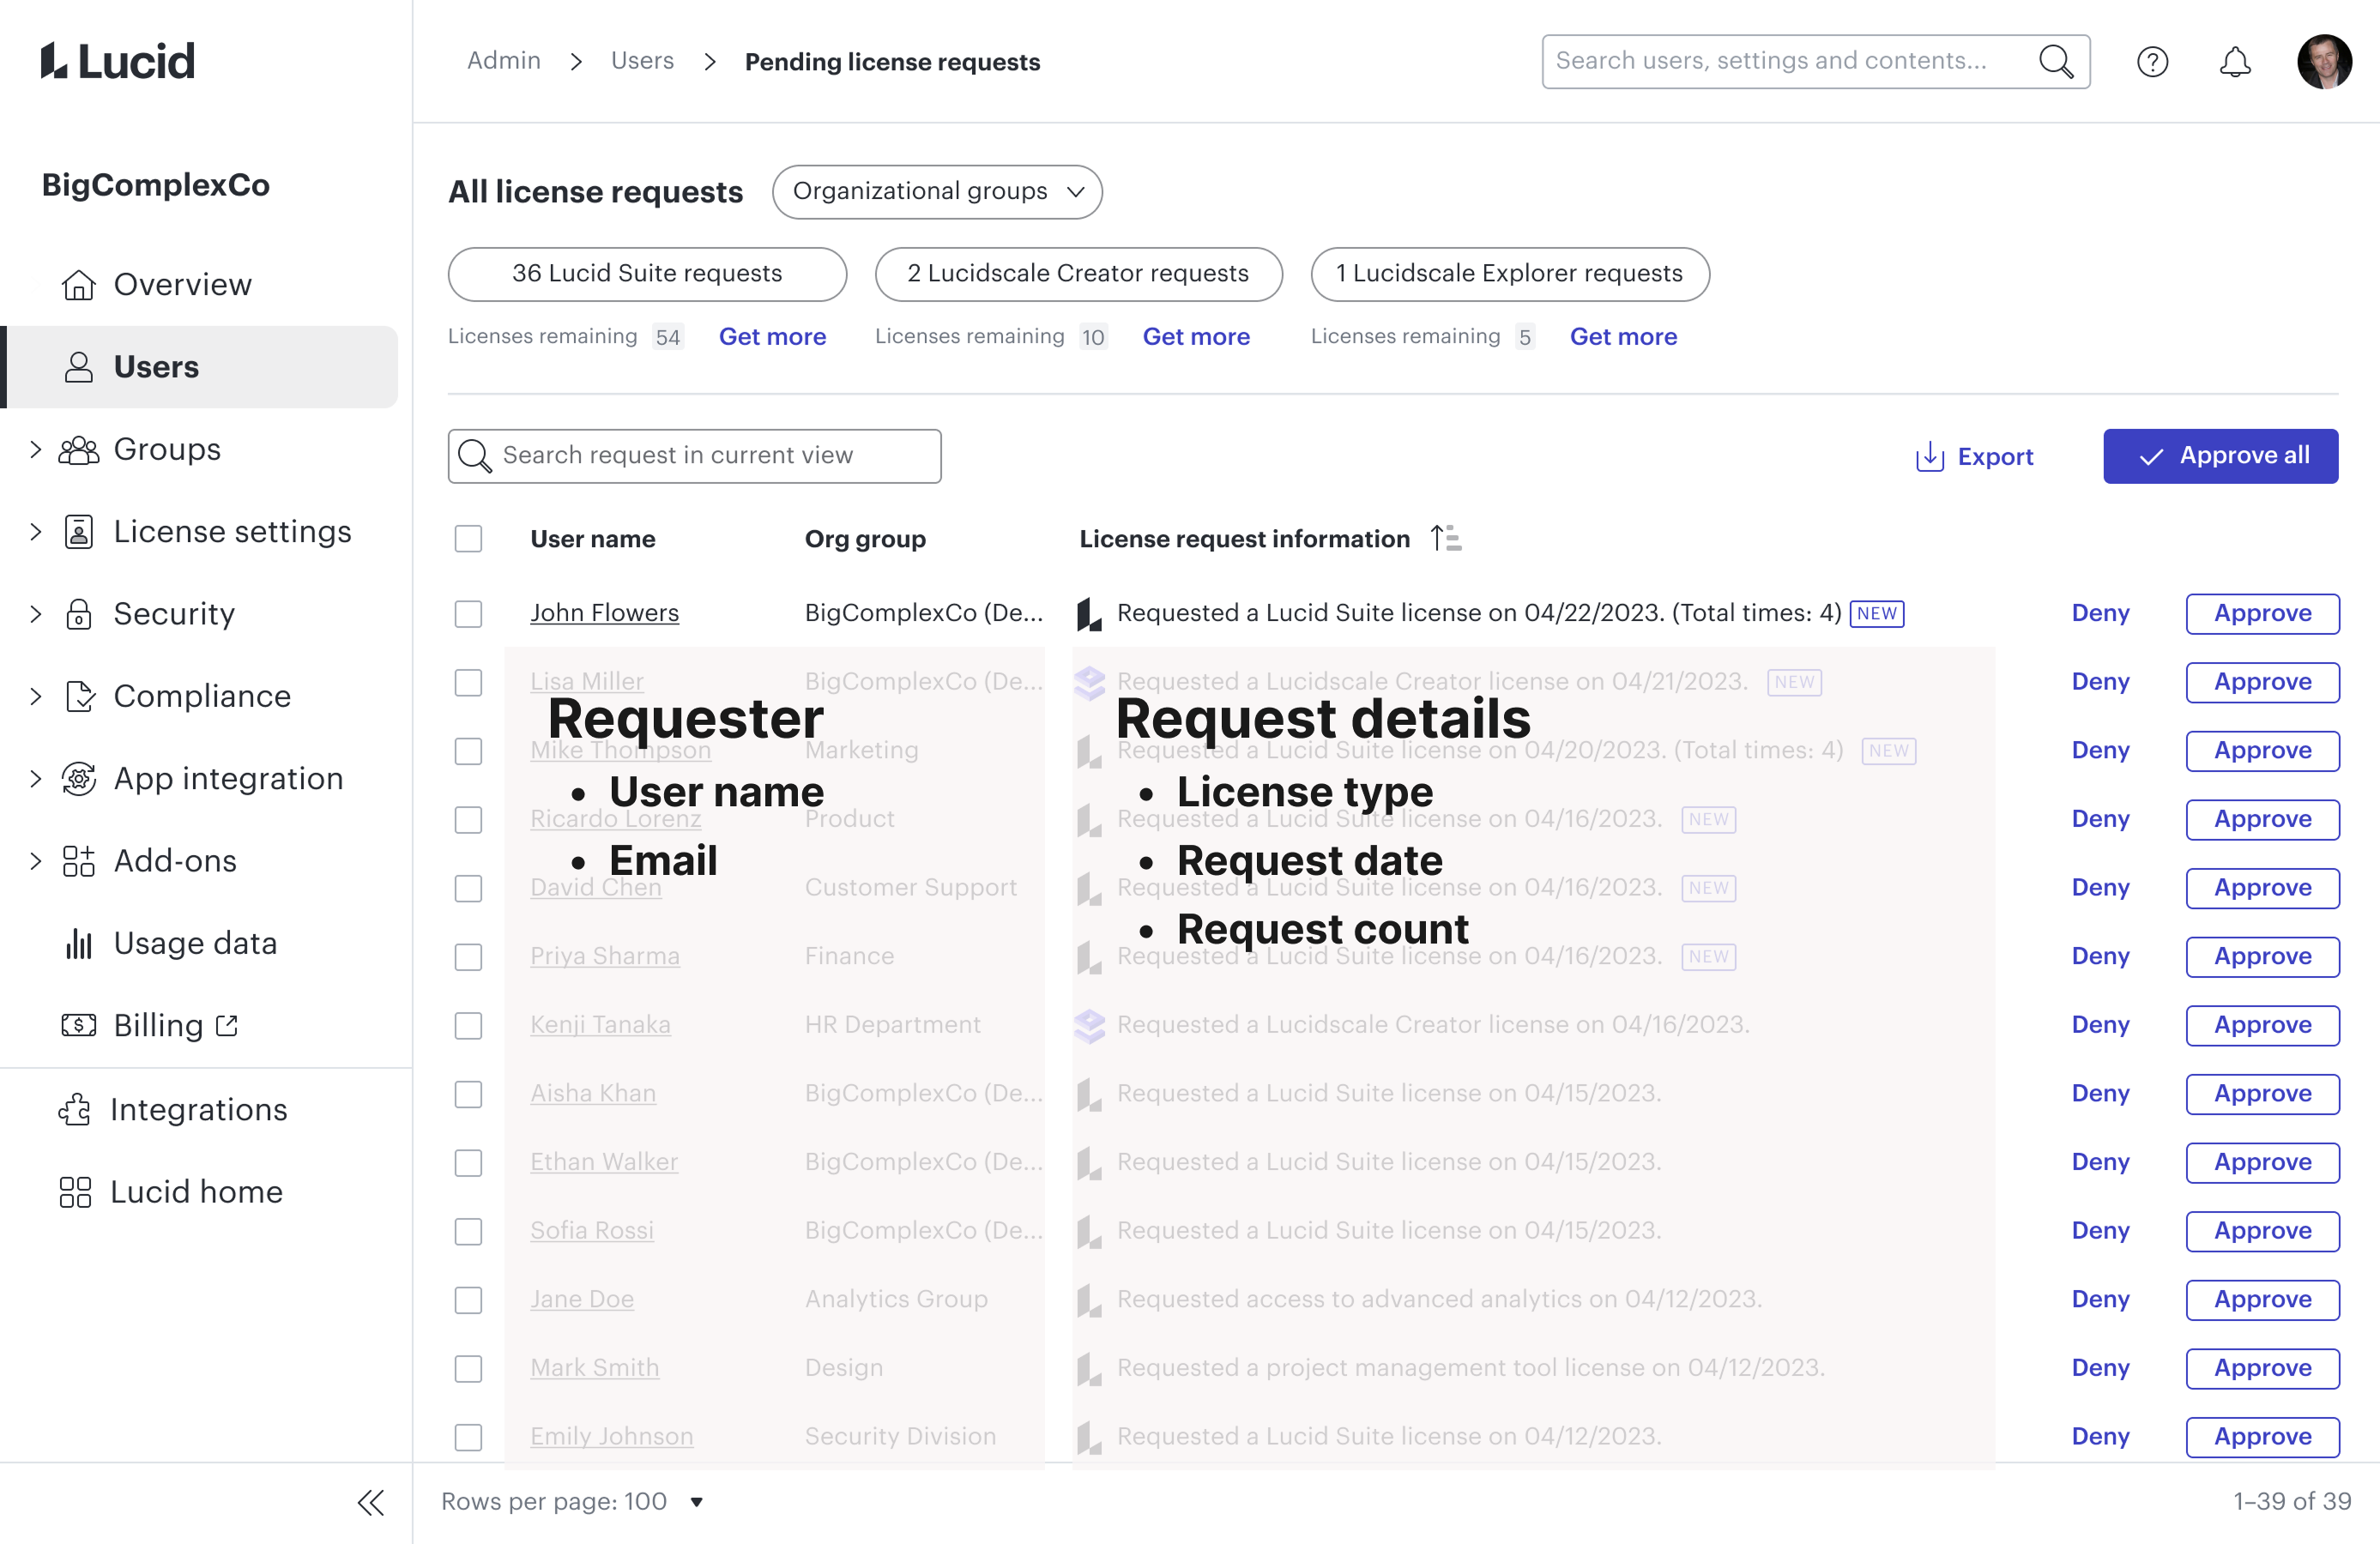Collapse the sidebar with double chevron
The image size is (2380, 1544).
click(x=370, y=1503)
